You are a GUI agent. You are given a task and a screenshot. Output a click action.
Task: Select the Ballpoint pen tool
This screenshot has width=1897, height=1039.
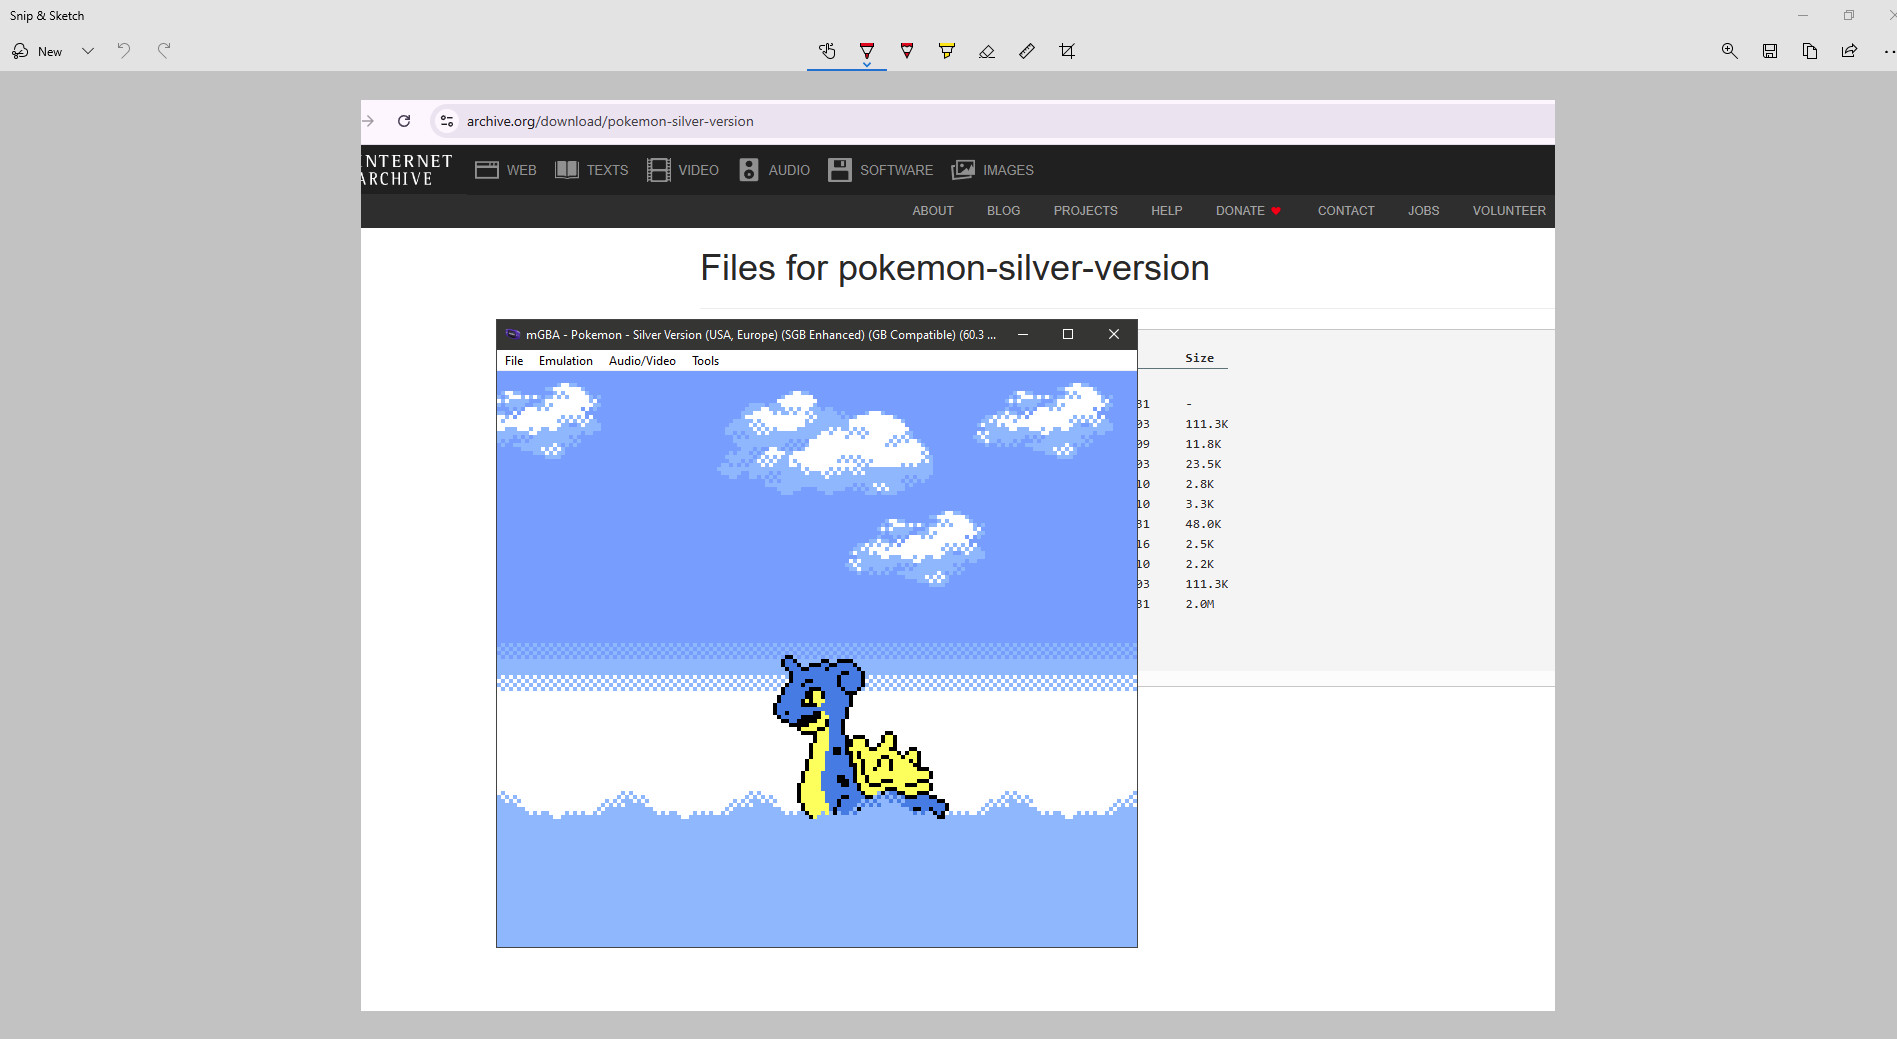click(x=867, y=50)
